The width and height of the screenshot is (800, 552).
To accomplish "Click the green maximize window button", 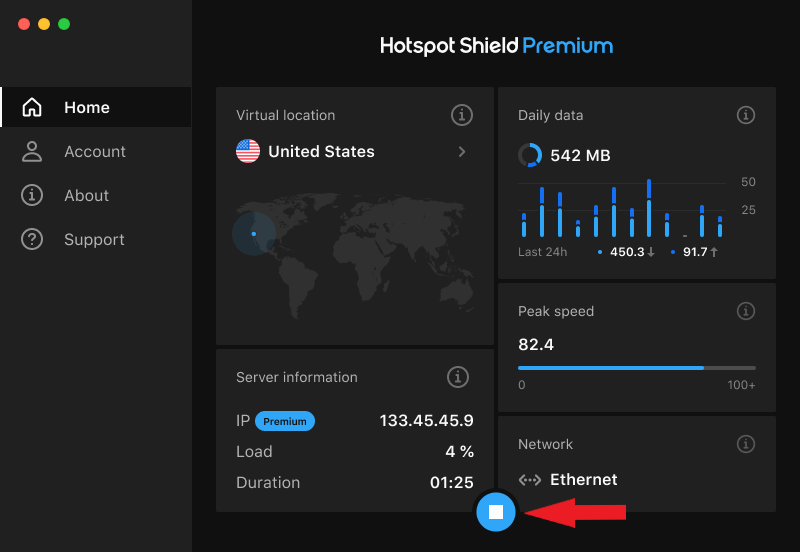I will (x=64, y=24).
